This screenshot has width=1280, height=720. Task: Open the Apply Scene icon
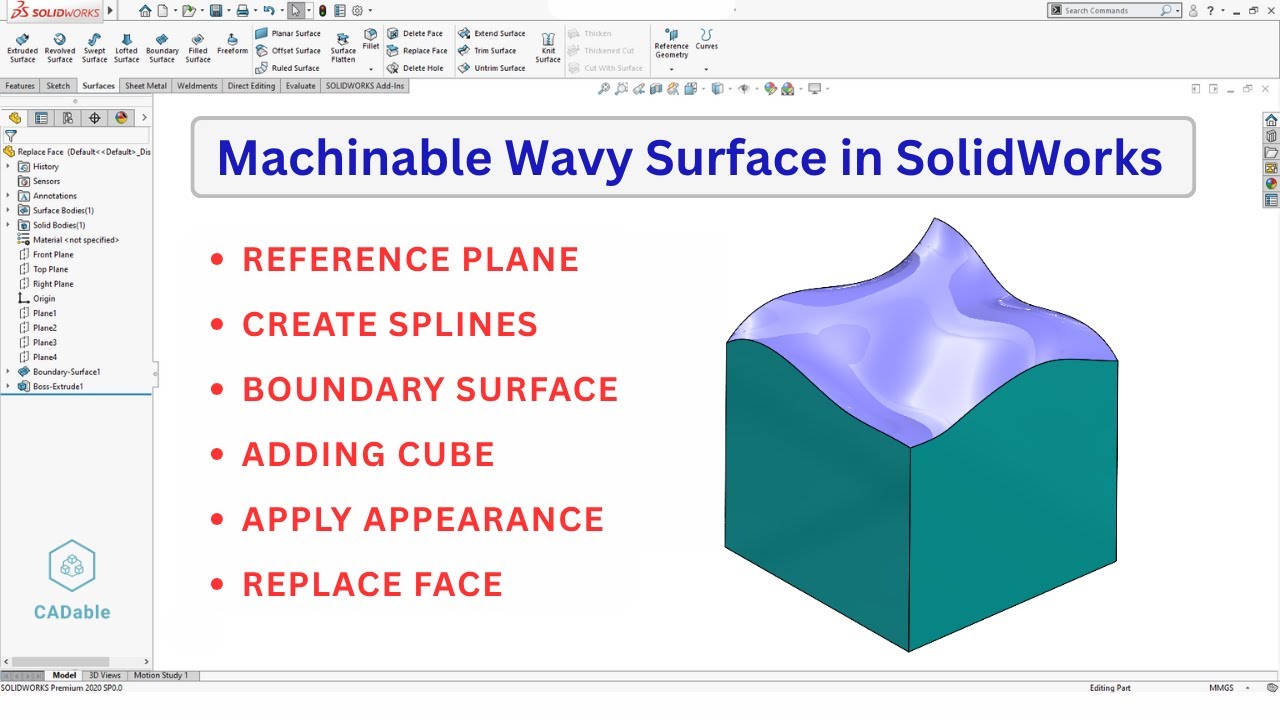[x=789, y=89]
